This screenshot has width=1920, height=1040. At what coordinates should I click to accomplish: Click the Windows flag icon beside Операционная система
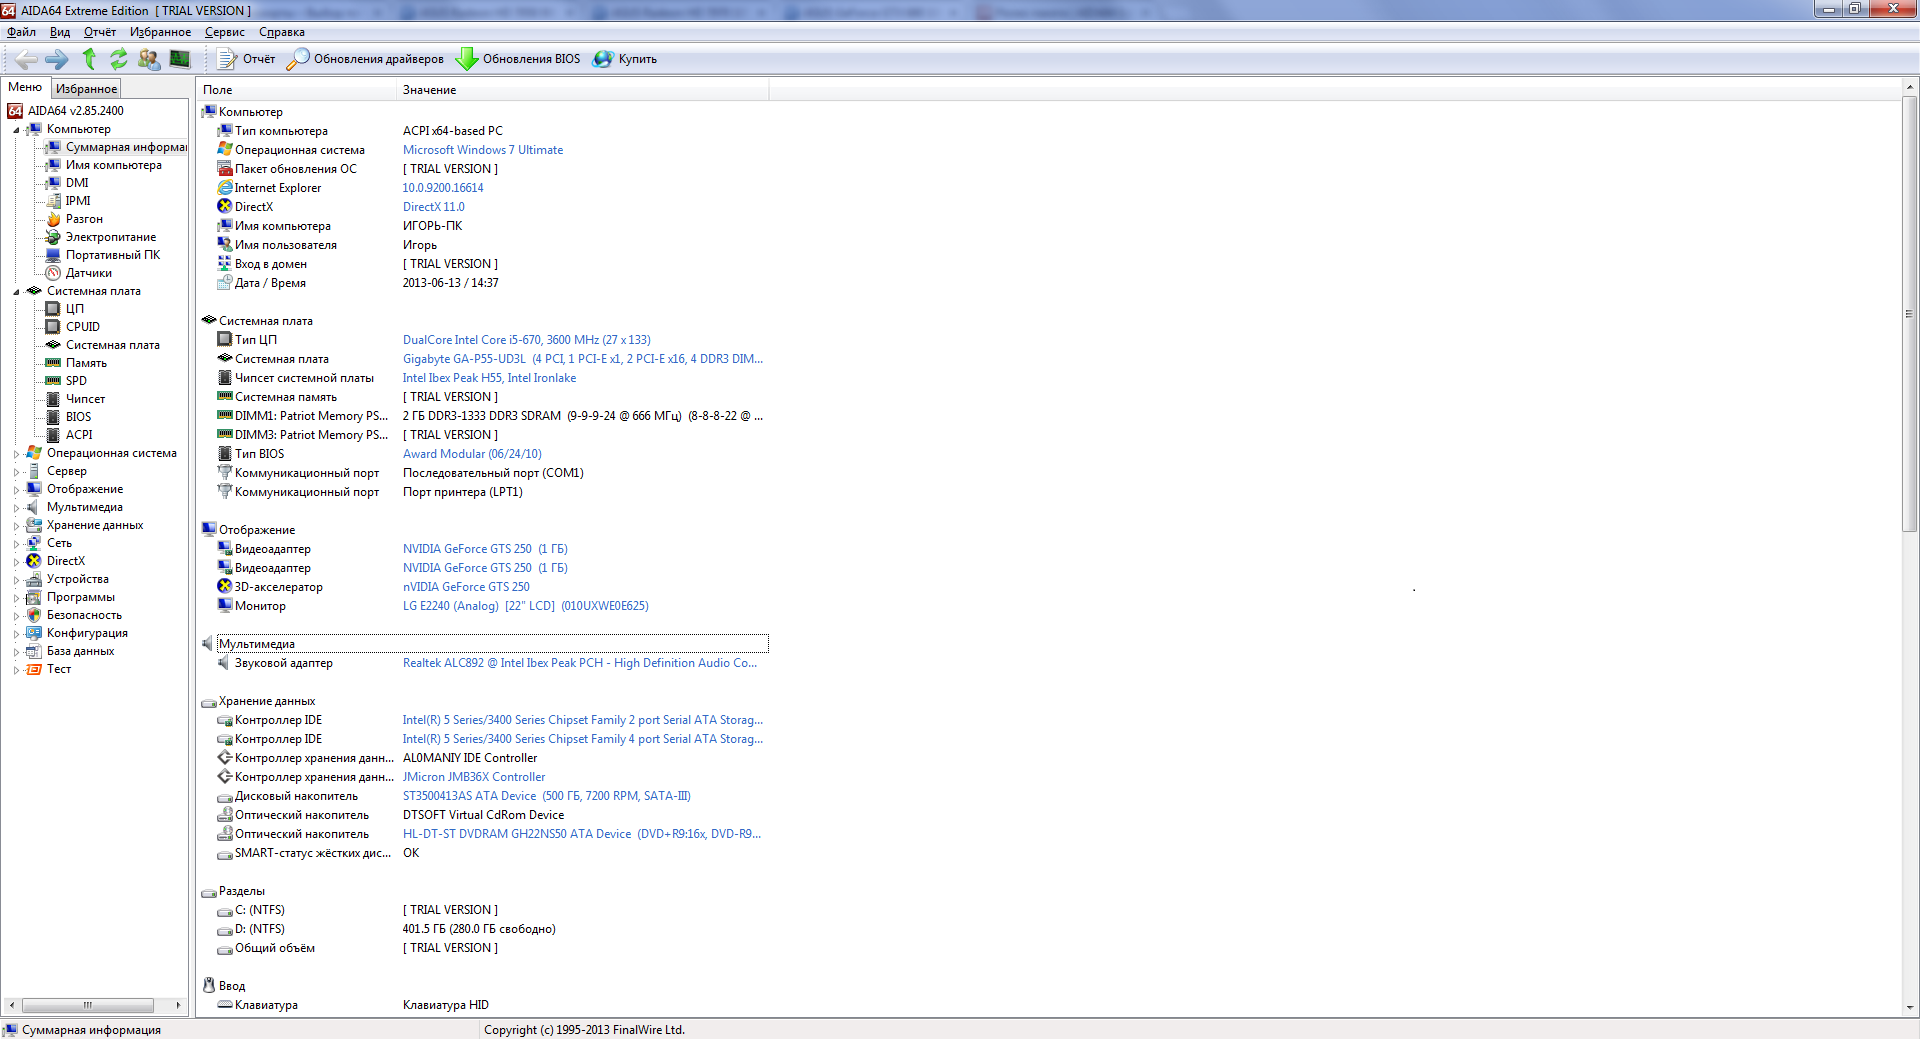(x=225, y=149)
